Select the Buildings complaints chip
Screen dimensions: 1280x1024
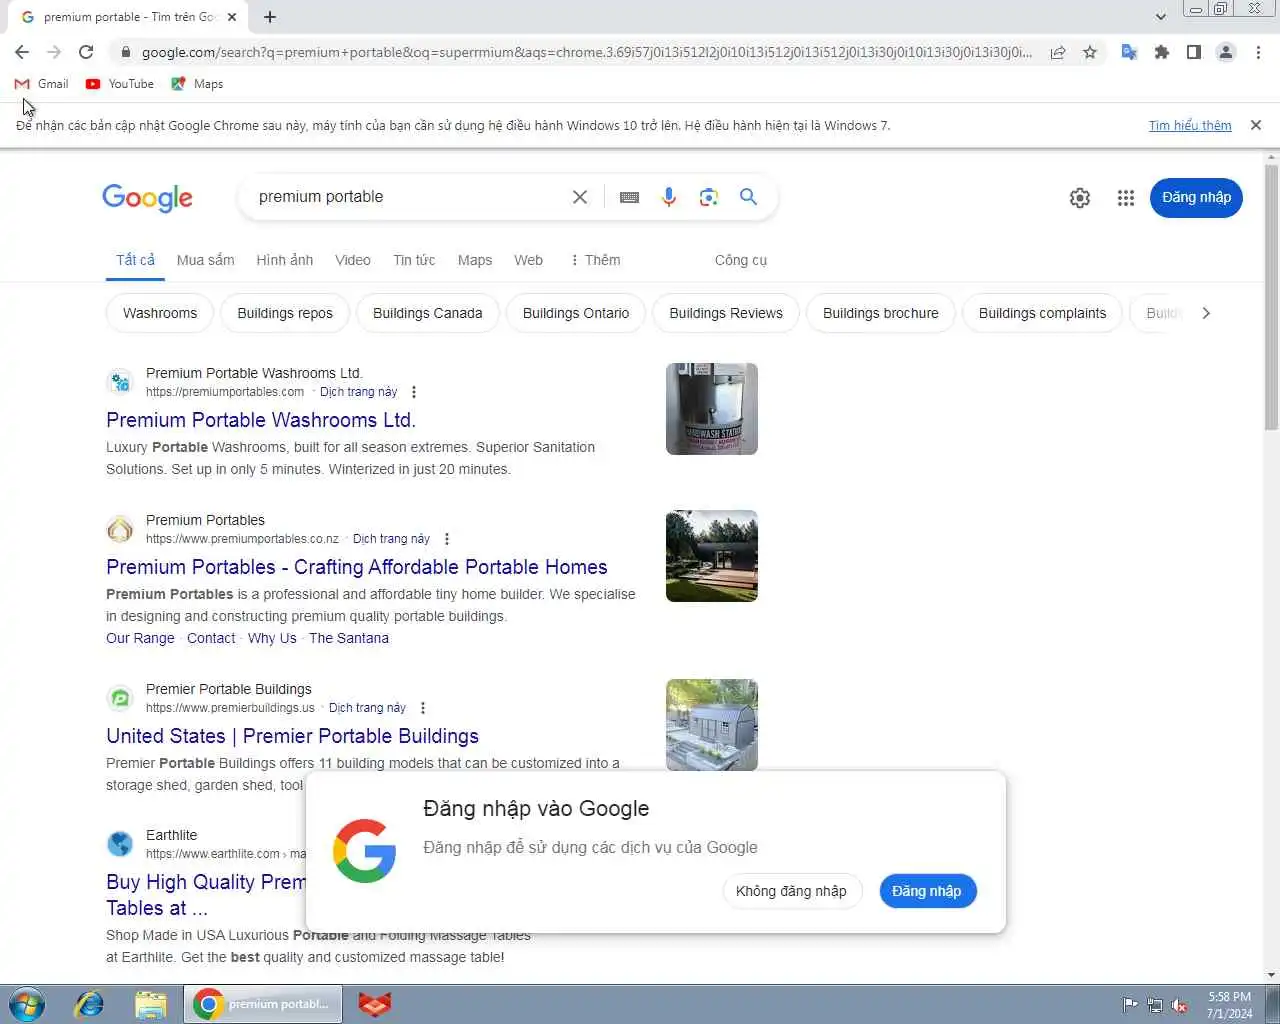click(1043, 313)
